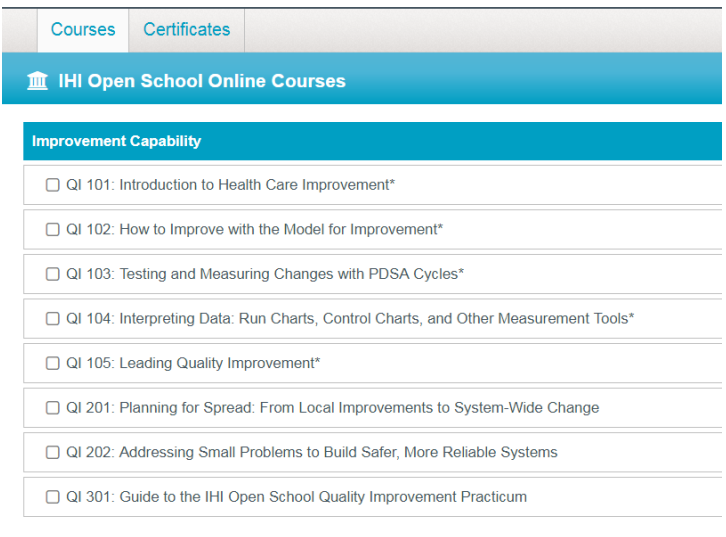Image resolution: width=726 pixels, height=537 pixels.
Task: Open QI 101: Introduction to Health Care Improvement
Action: pos(231,185)
